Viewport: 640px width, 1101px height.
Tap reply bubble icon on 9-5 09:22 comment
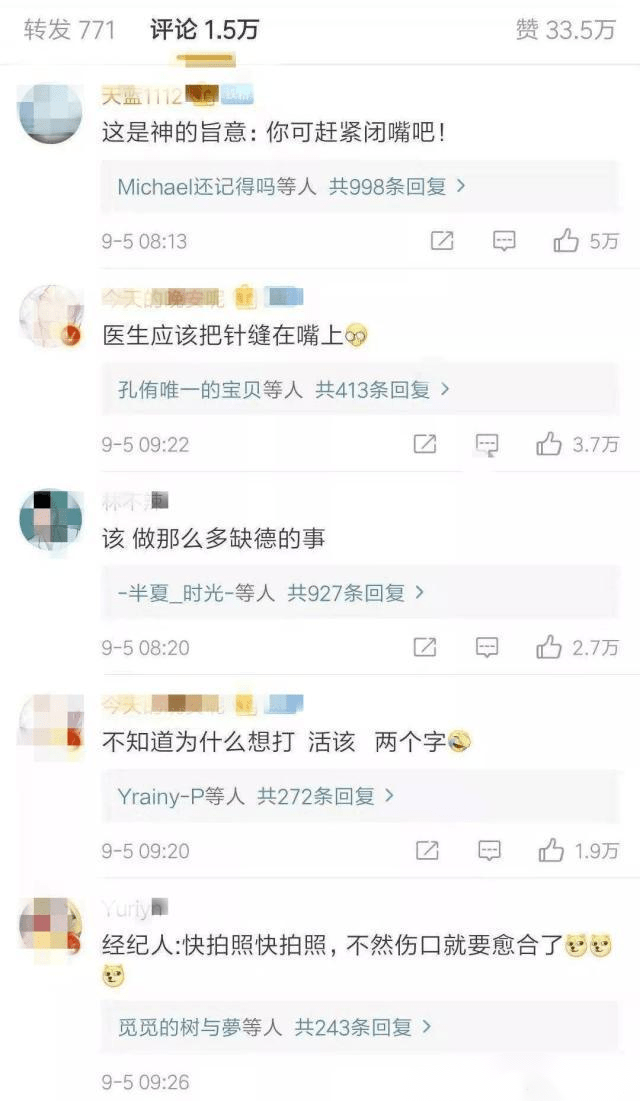pyautogui.click(x=487, y=444)
